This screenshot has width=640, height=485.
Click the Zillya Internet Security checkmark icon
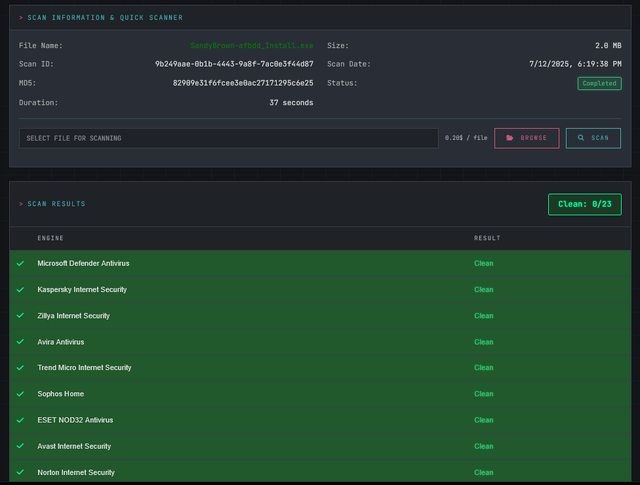pyautogui.click(x=20, y=316)
